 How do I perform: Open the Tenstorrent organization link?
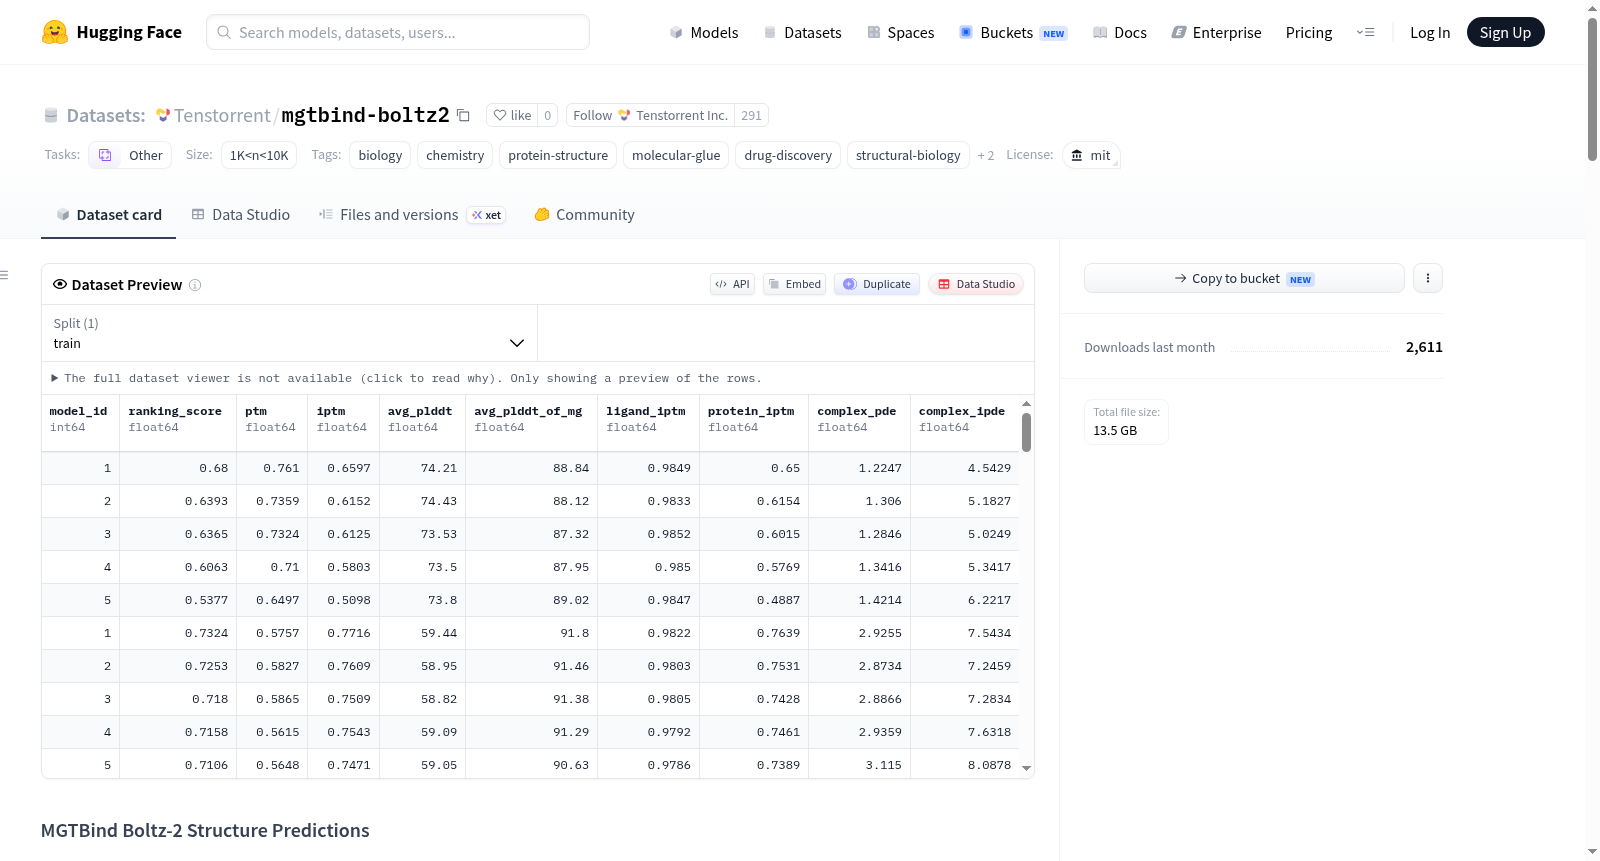click(222, 115)
